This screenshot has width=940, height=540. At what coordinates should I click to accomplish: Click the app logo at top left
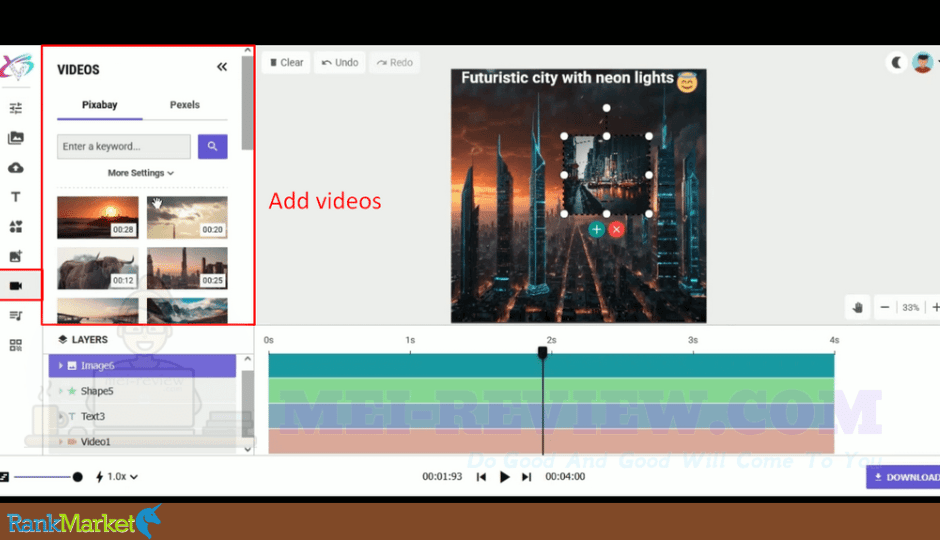pos(17,66)
